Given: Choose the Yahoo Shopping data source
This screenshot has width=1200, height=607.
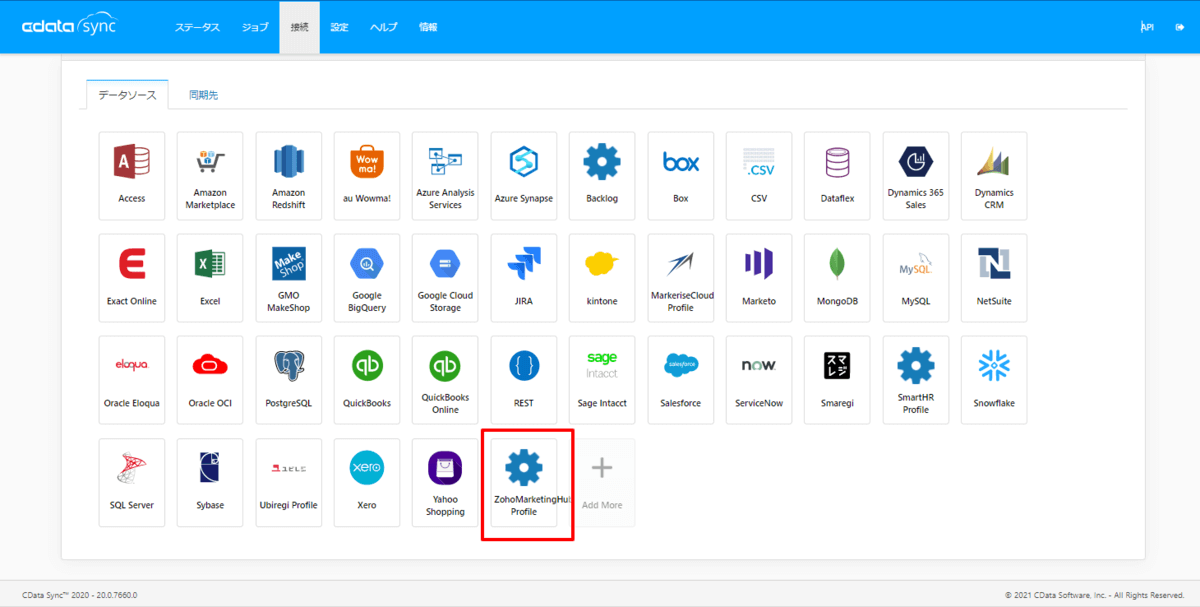Looking at the screenshot, I should point(445,482).
